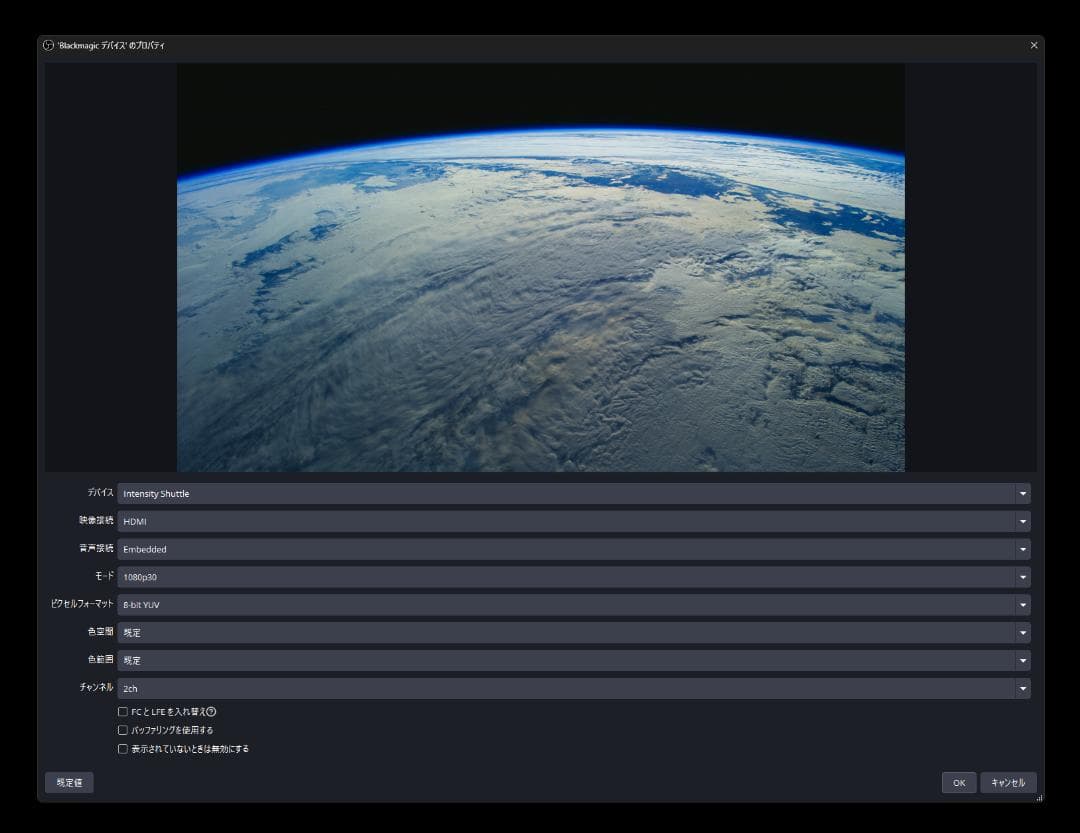Expand the 映像接続 dropdown set to HDMI

(x=573, y=521)
